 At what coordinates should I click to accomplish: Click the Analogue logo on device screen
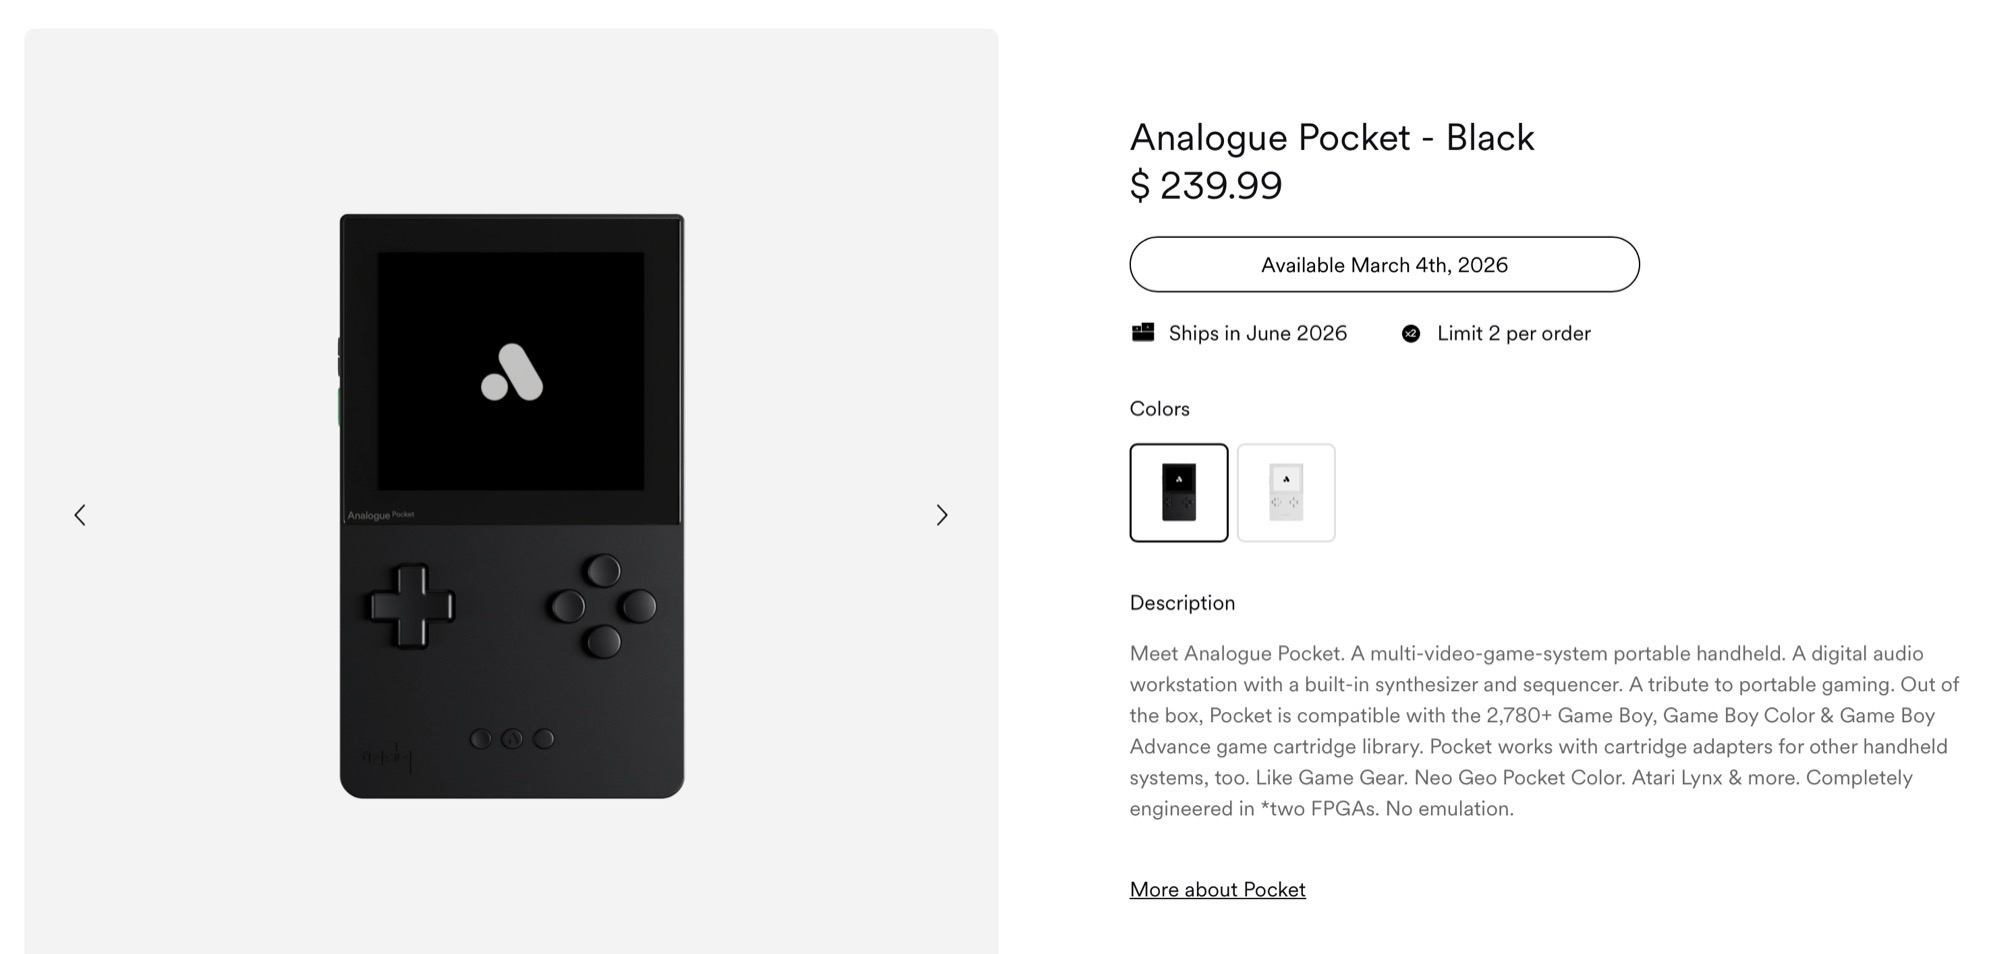[512, 373]
